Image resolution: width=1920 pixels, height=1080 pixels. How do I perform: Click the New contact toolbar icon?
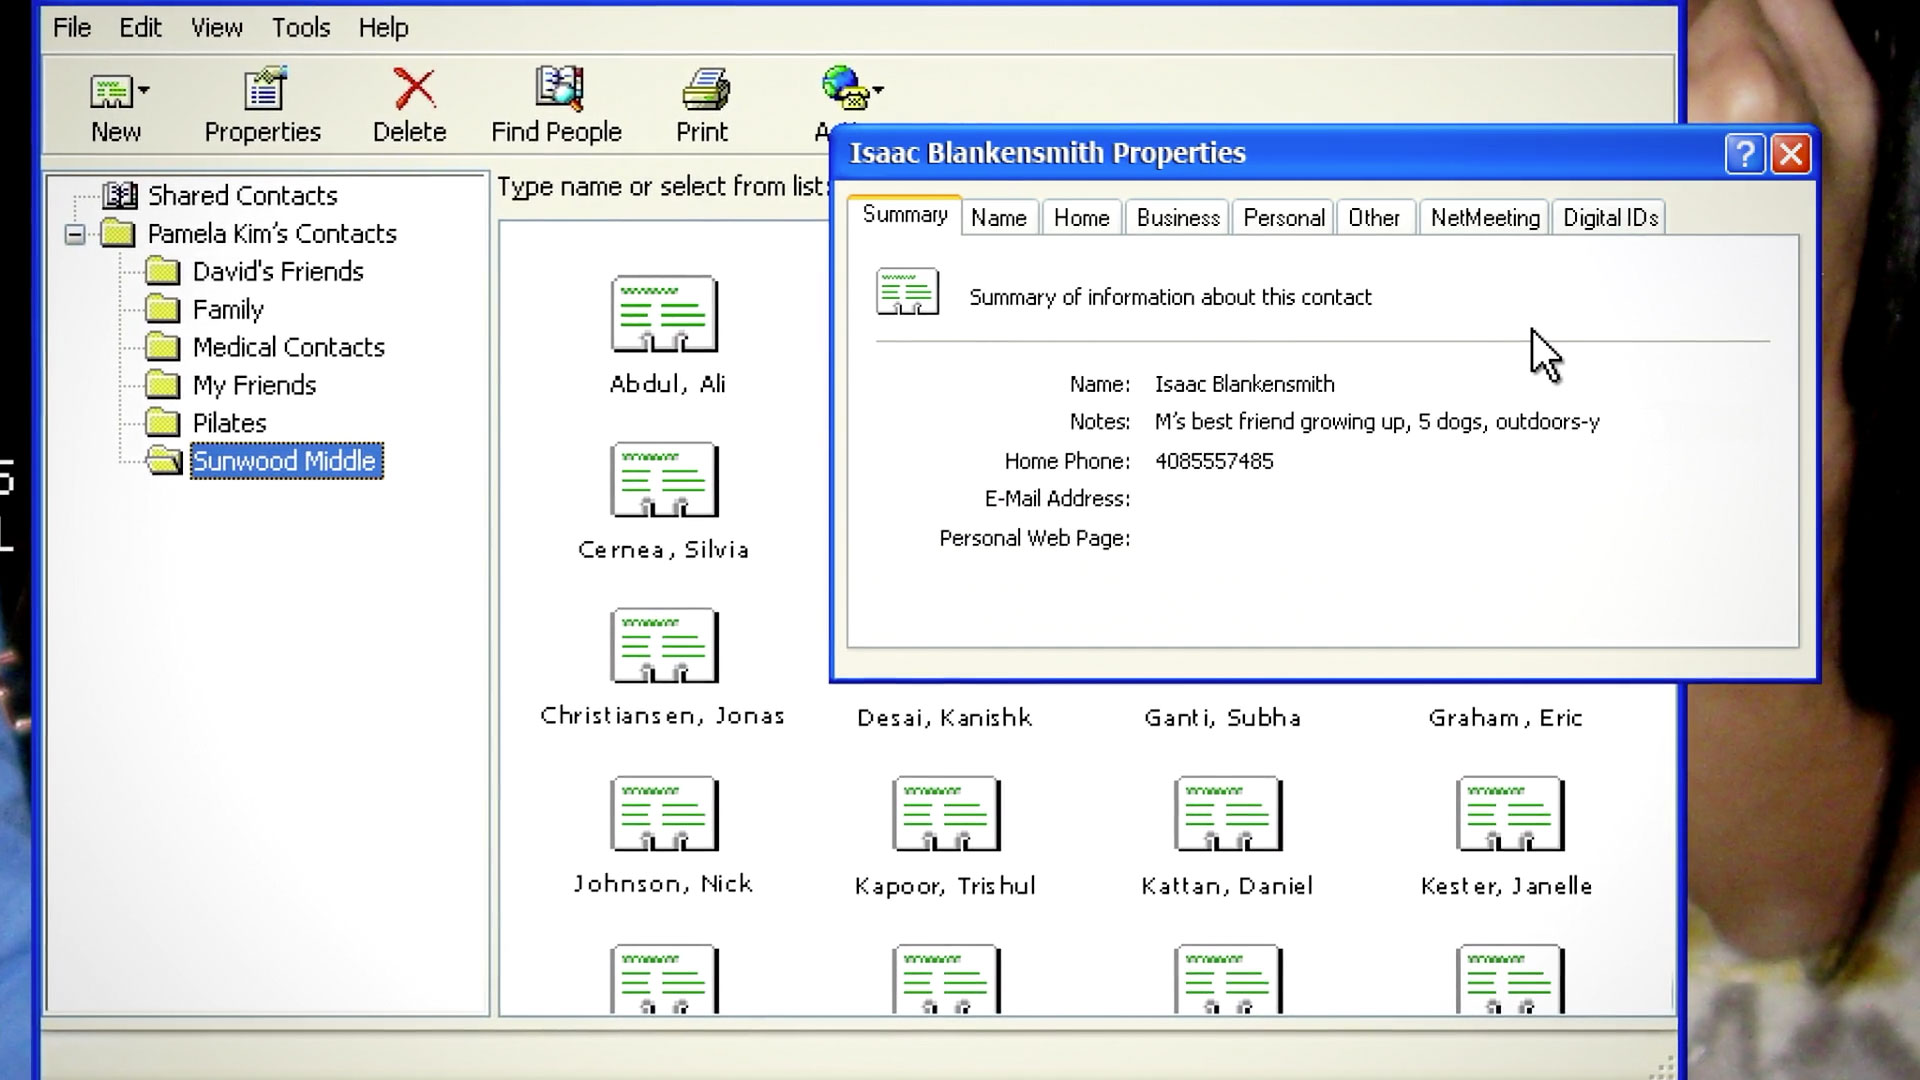(x=111, y=91)
